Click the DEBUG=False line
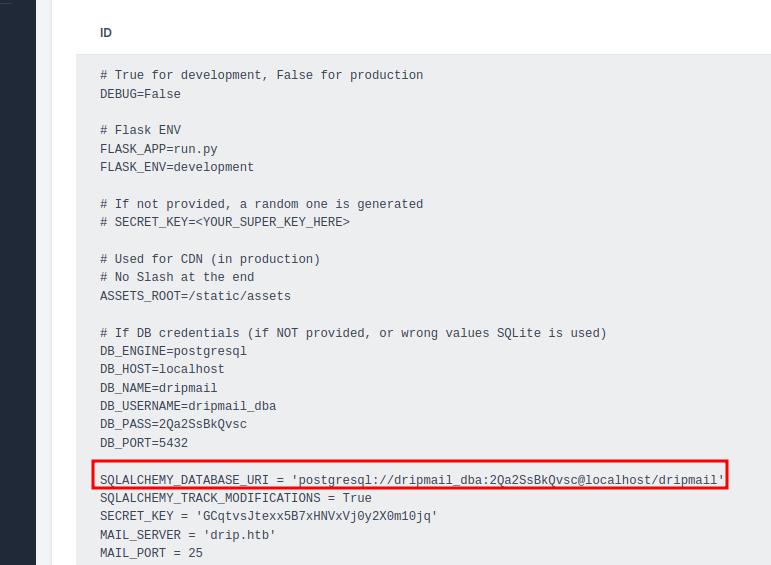 (x=140, y=94)
